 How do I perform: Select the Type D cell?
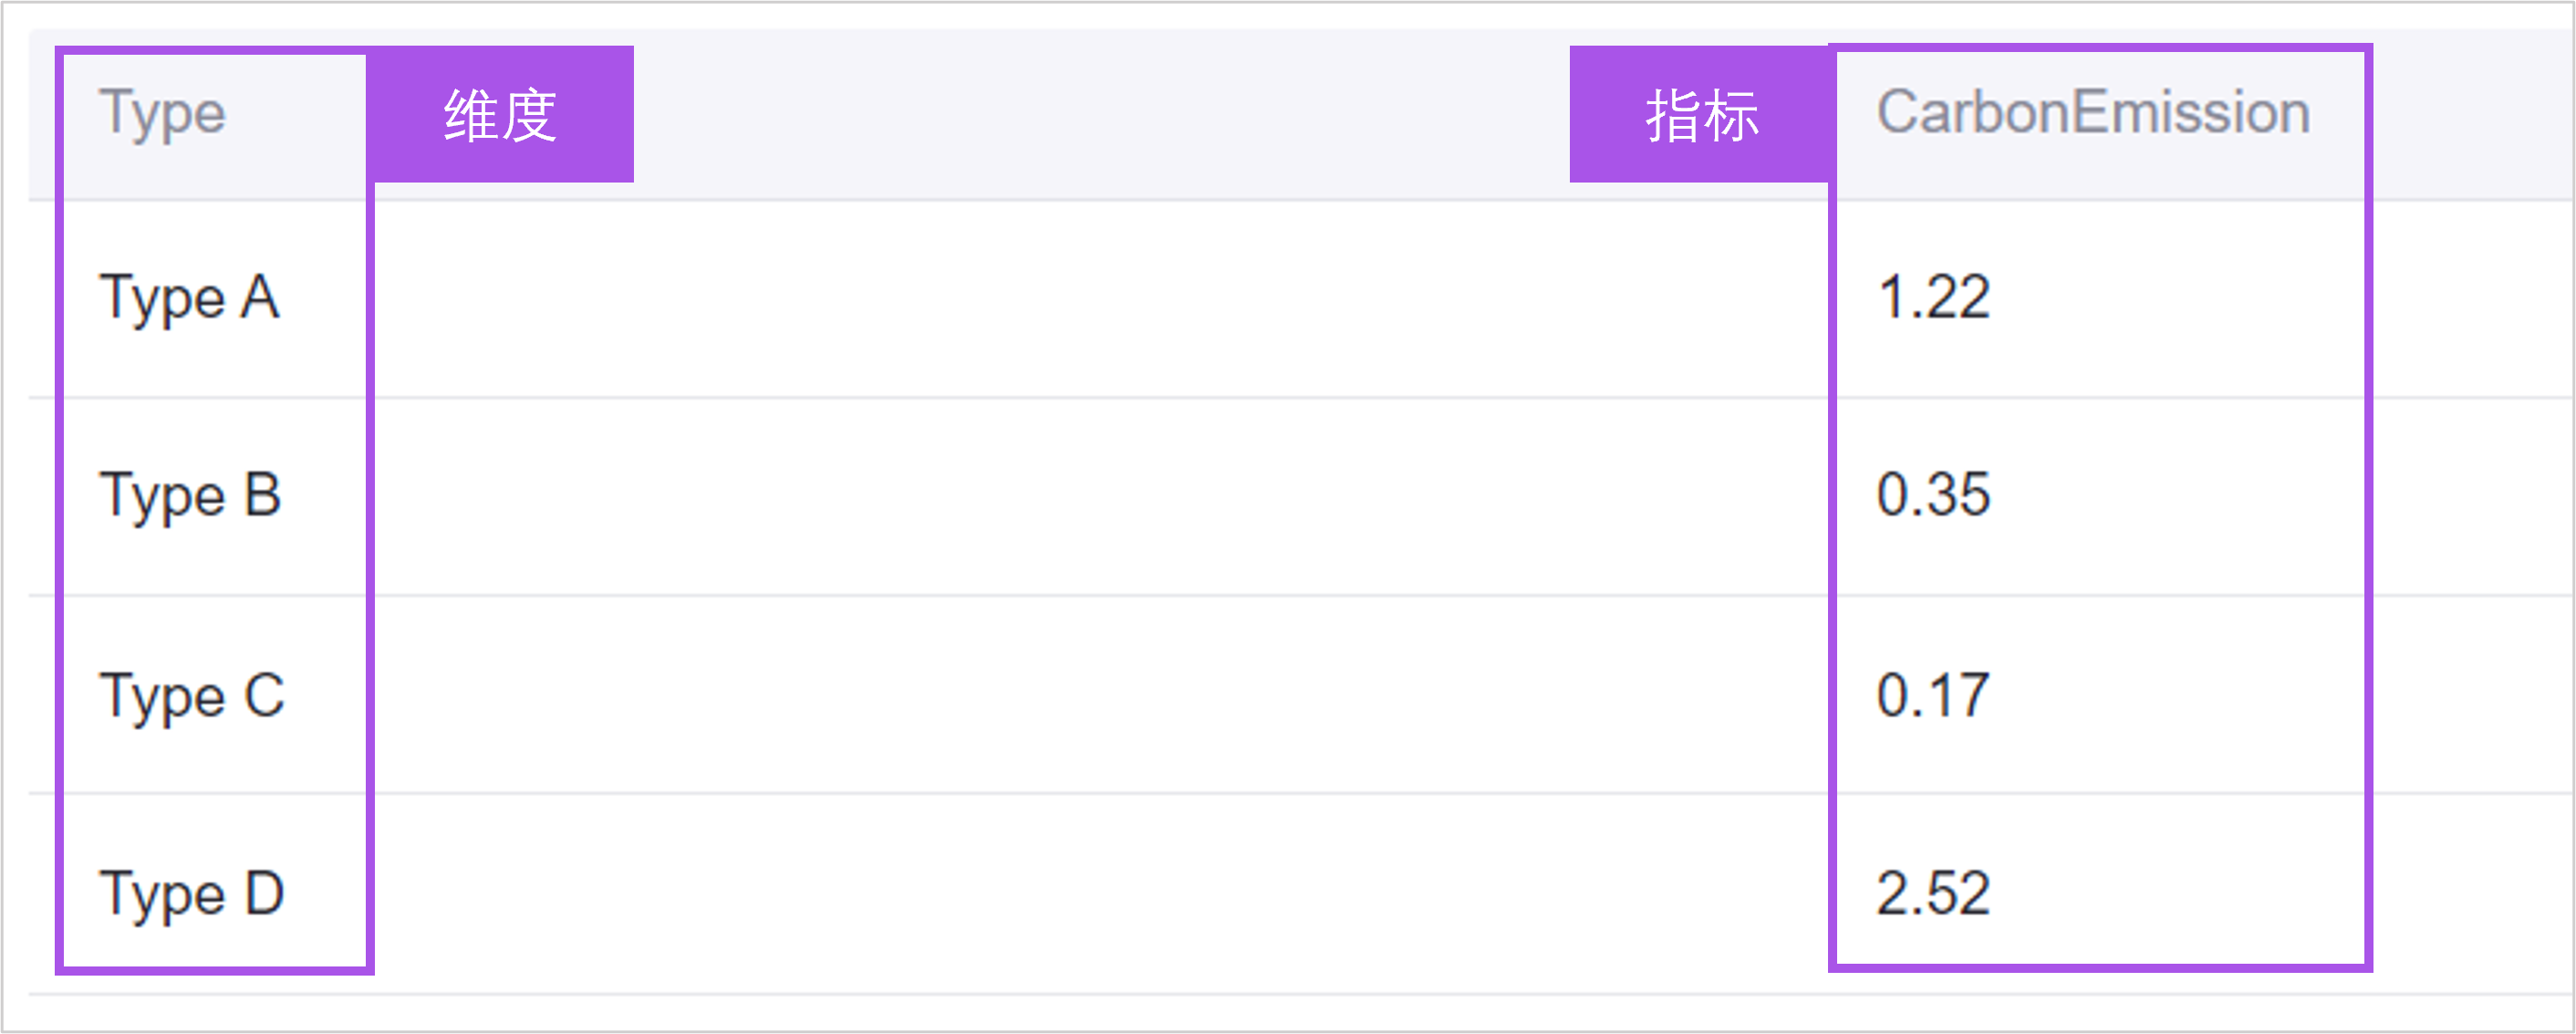point(192,894)
